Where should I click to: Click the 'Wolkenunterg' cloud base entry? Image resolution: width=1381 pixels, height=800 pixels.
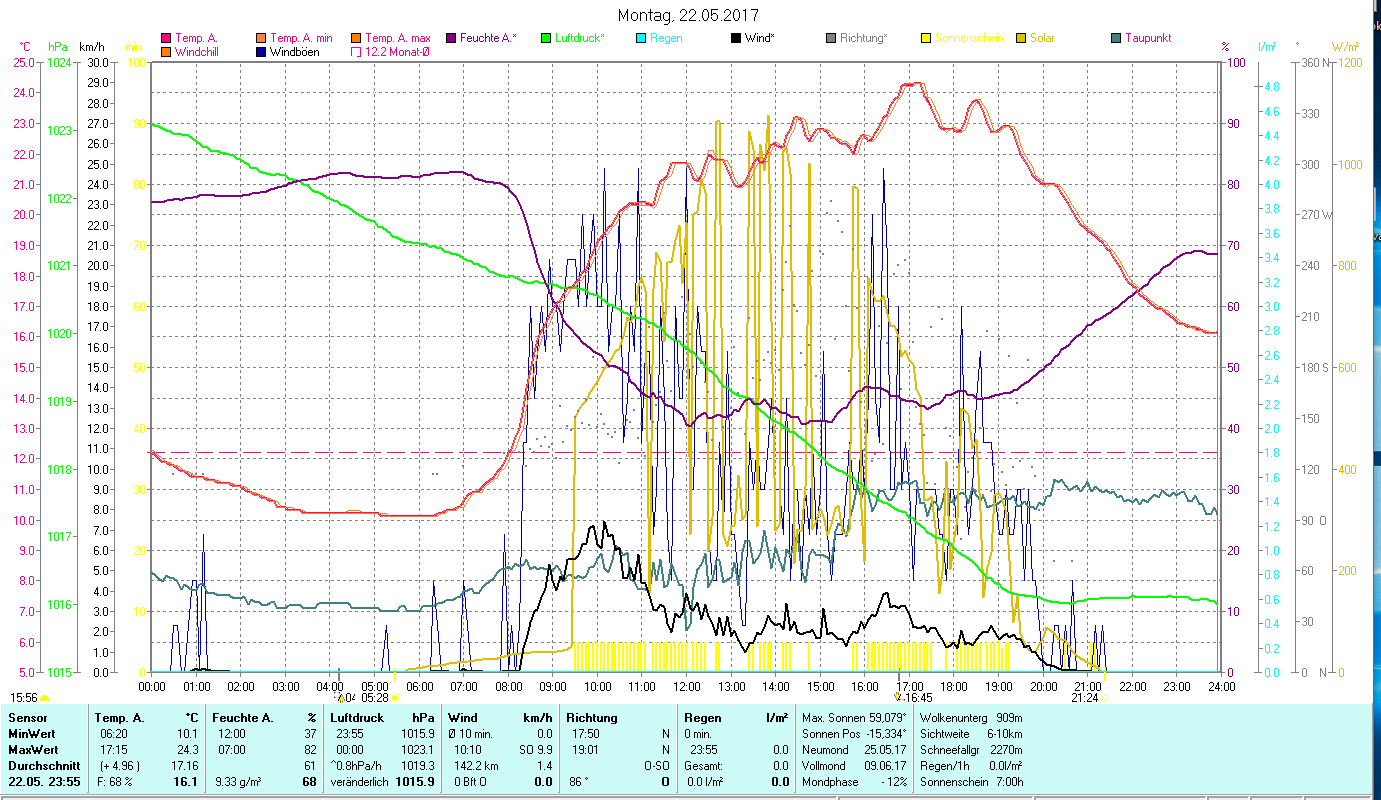(969, 718)
